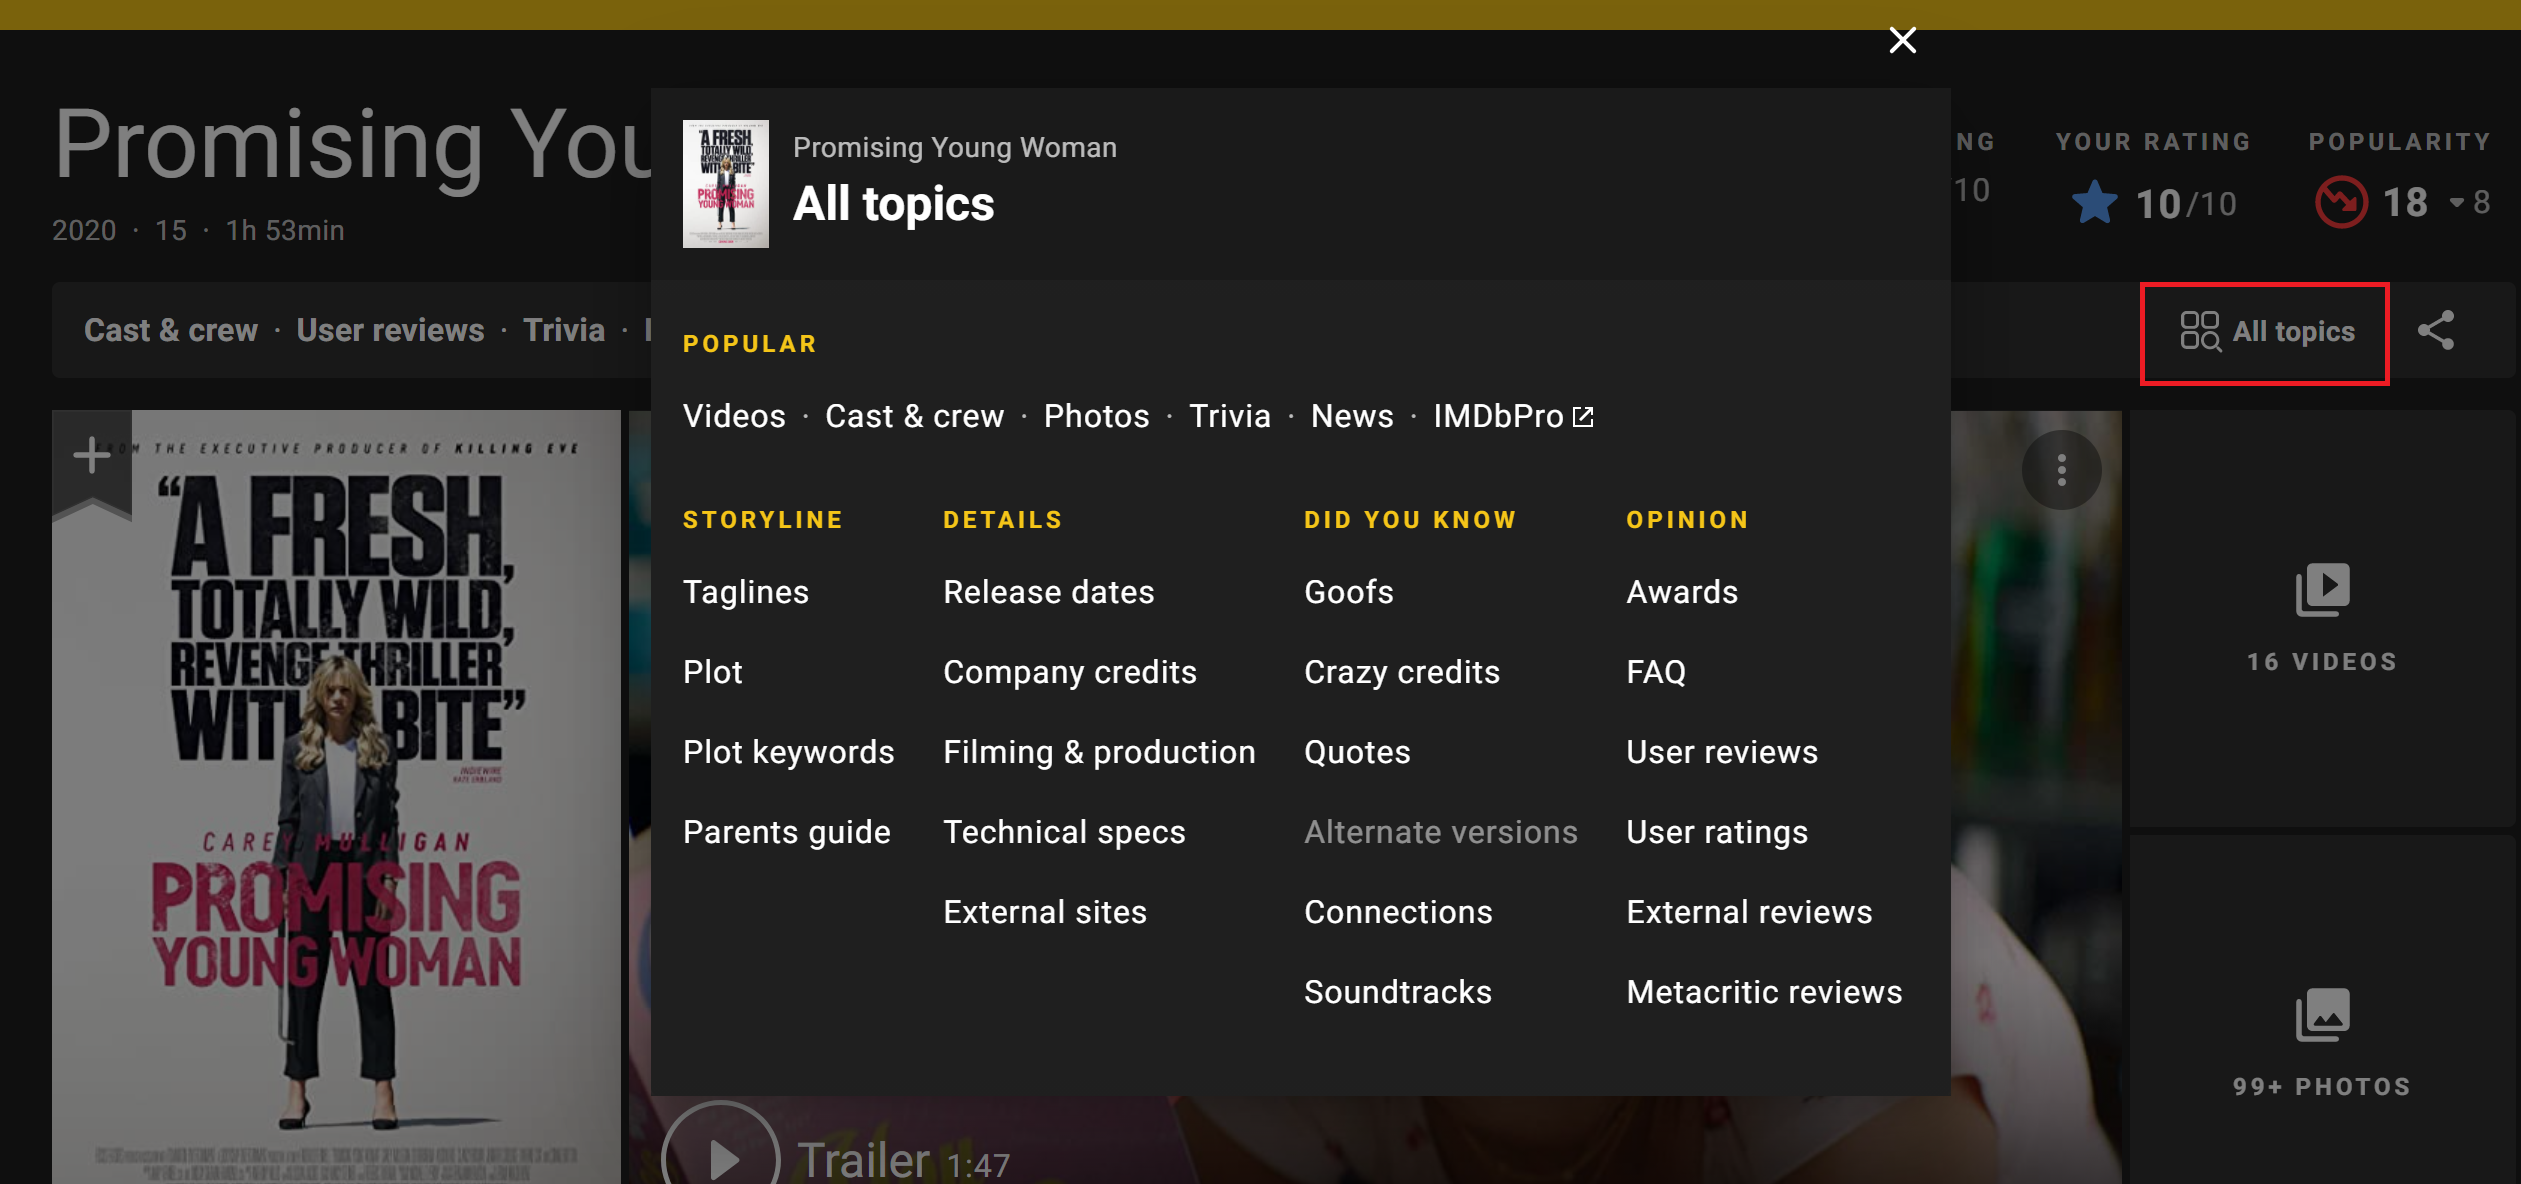
Task: Select Filming & production
Action: 1099,752
